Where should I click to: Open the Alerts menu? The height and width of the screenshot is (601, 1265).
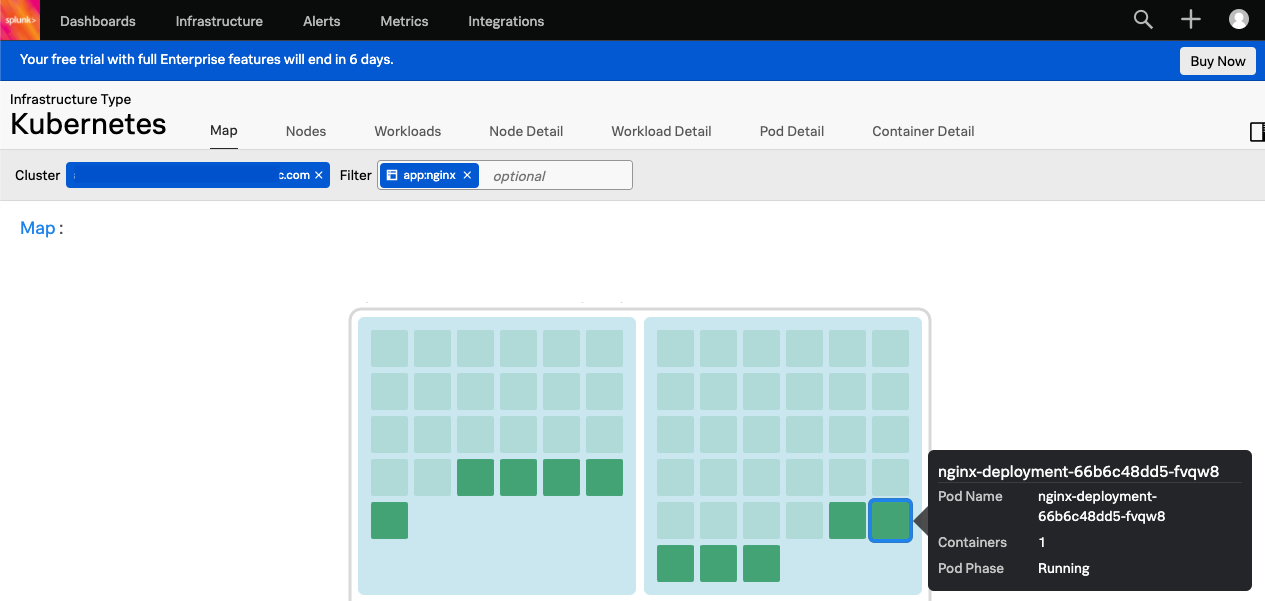pos(321,21)
